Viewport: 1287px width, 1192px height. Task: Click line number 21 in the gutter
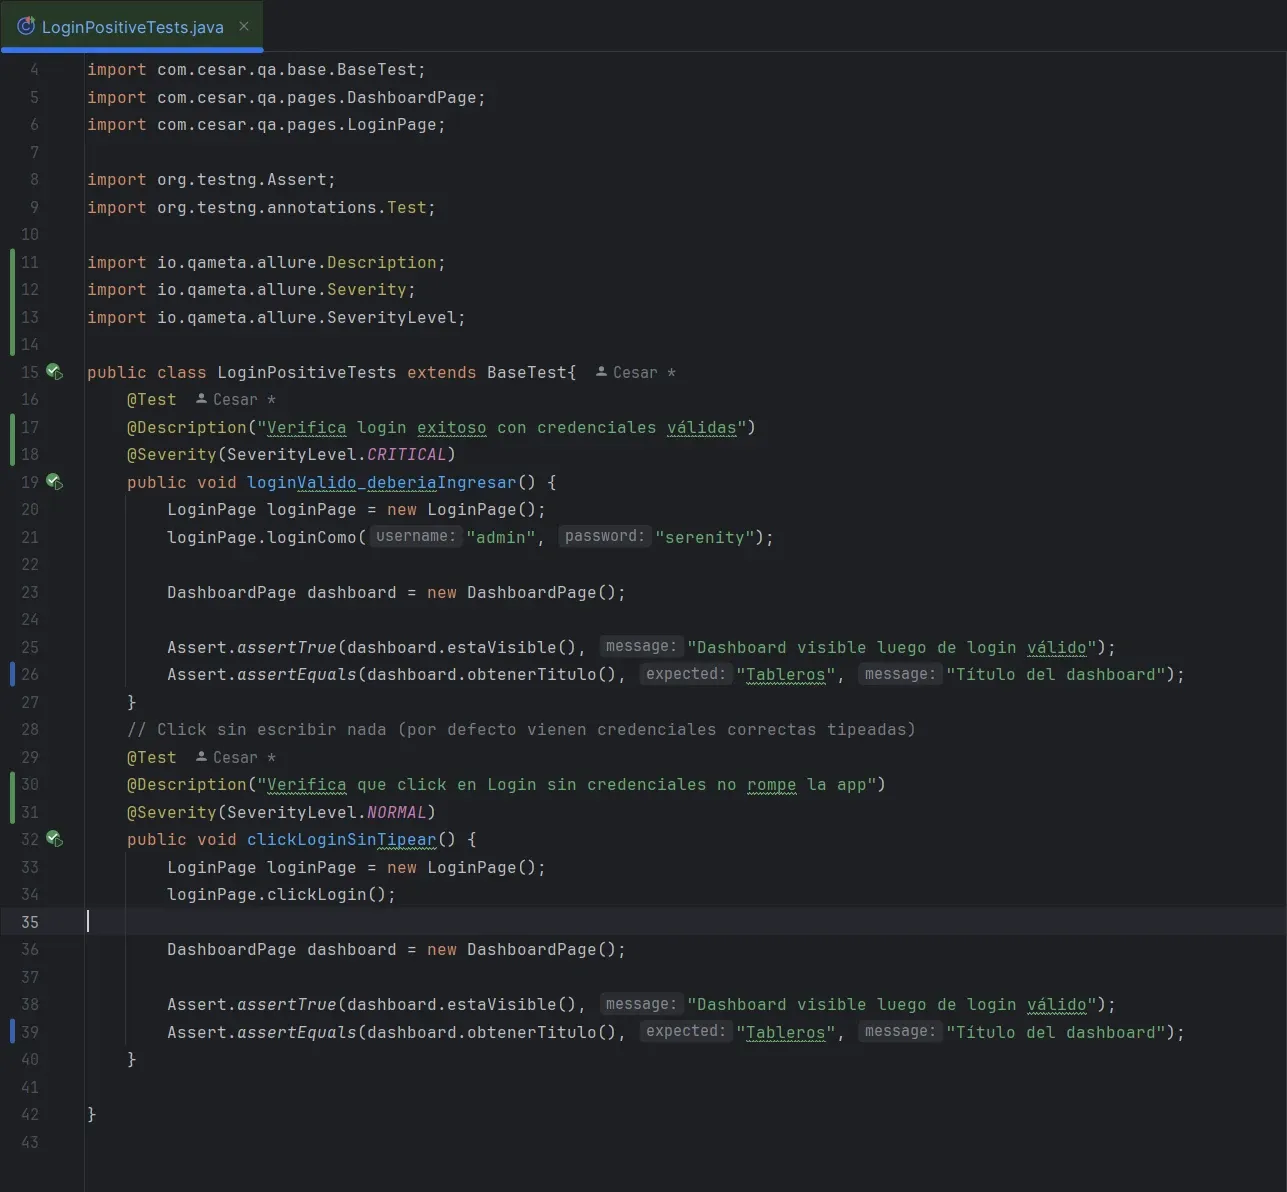pyautogui.click(x=29, y=537)
